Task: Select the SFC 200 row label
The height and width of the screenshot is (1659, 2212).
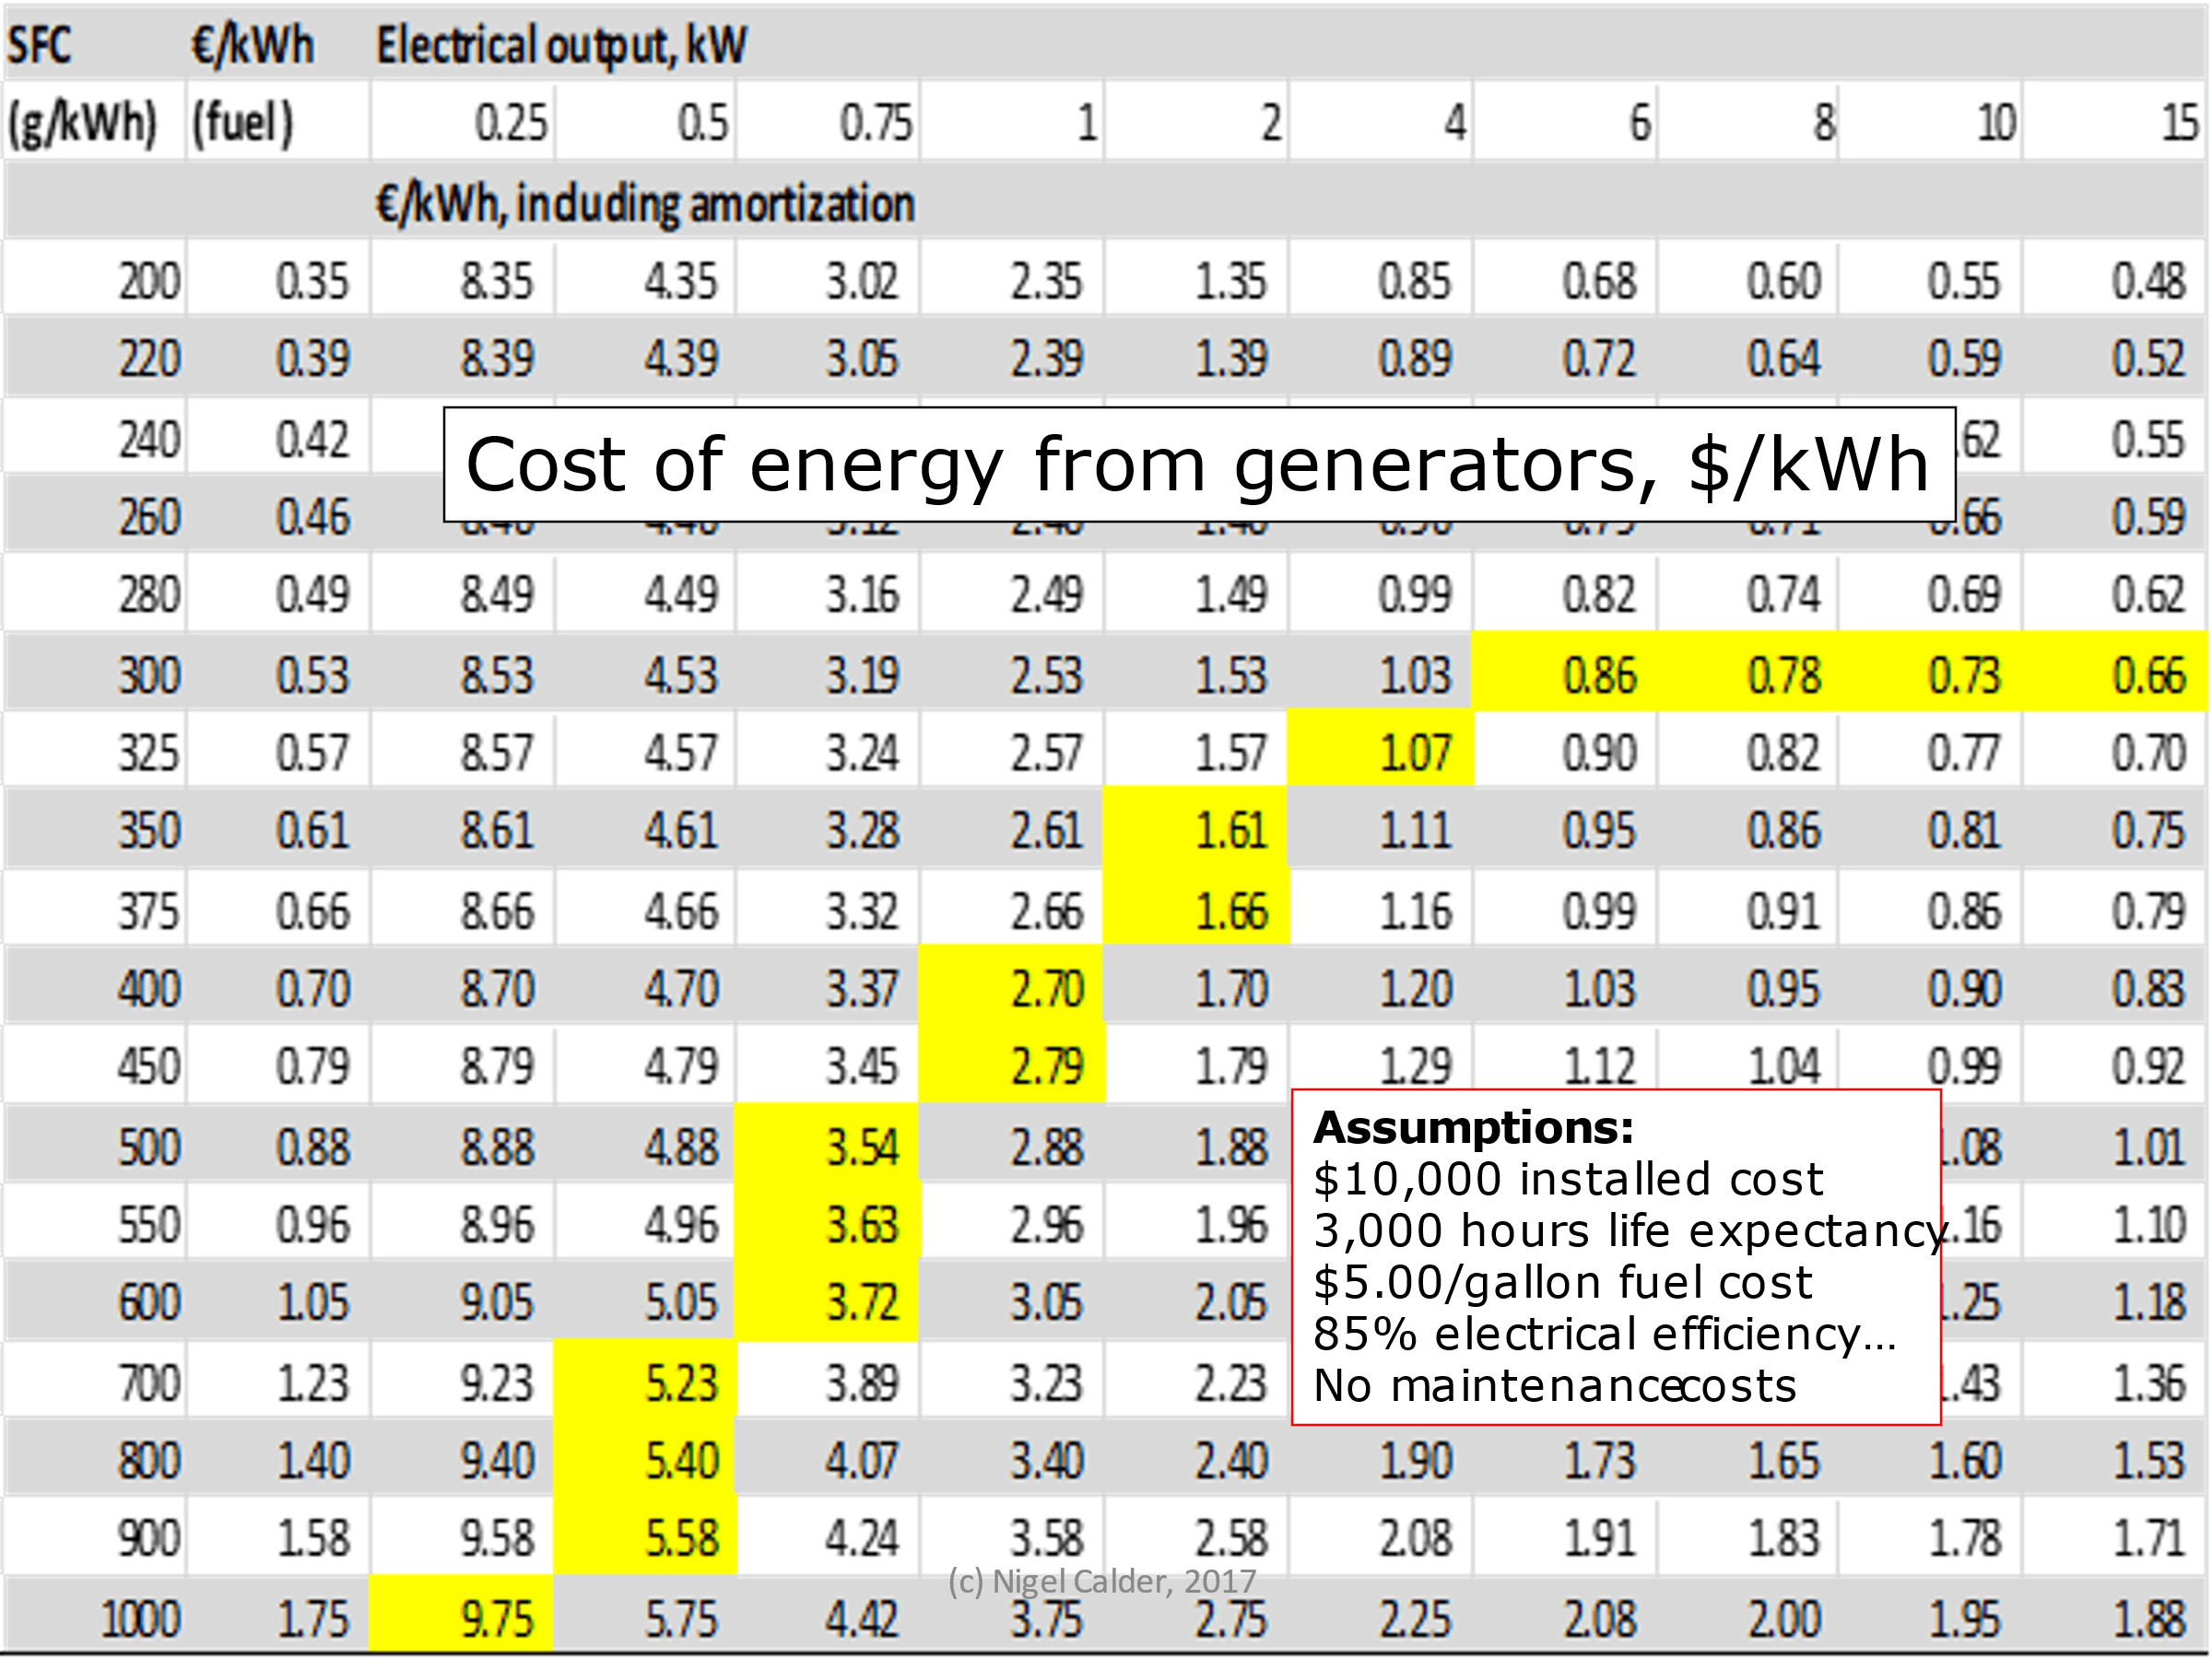Action: (x=149, y=281)
